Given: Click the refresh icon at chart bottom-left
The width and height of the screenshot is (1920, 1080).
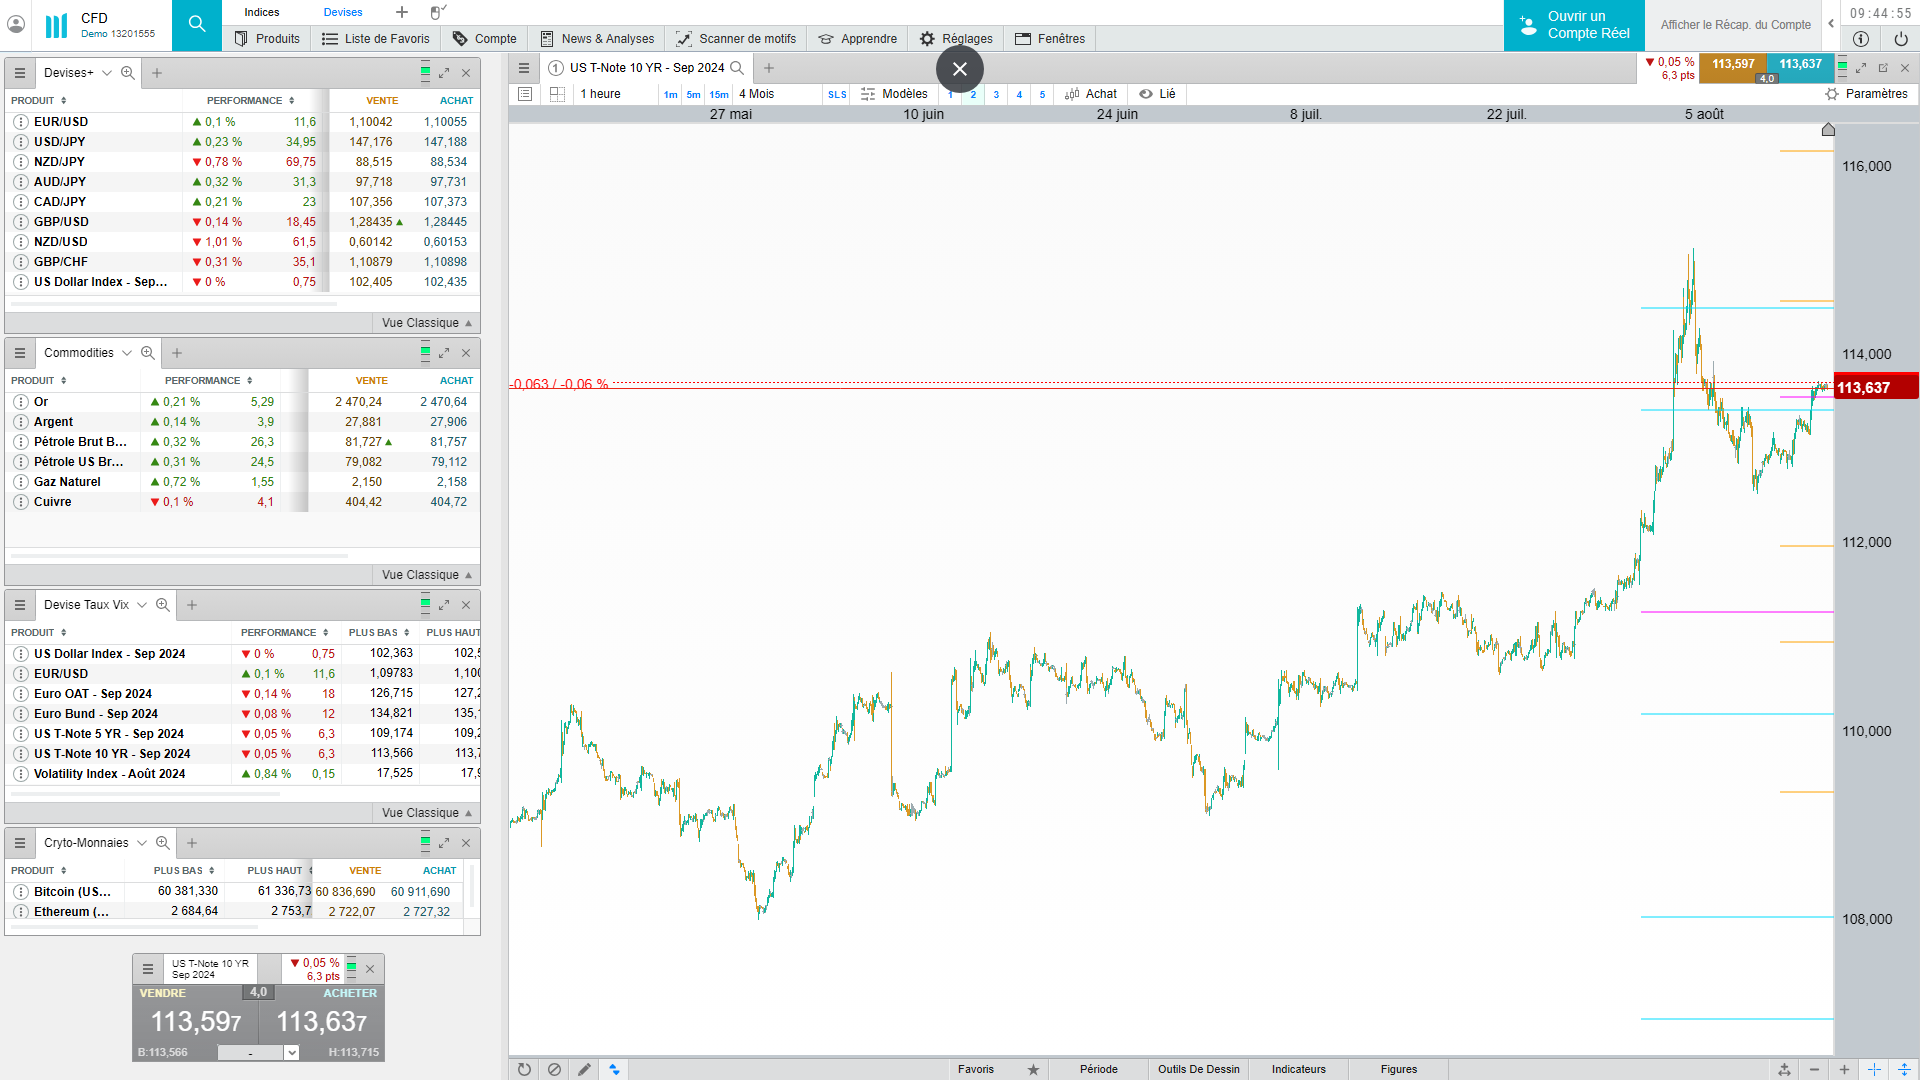Looking at the screenshot, I should [524, 1069].
